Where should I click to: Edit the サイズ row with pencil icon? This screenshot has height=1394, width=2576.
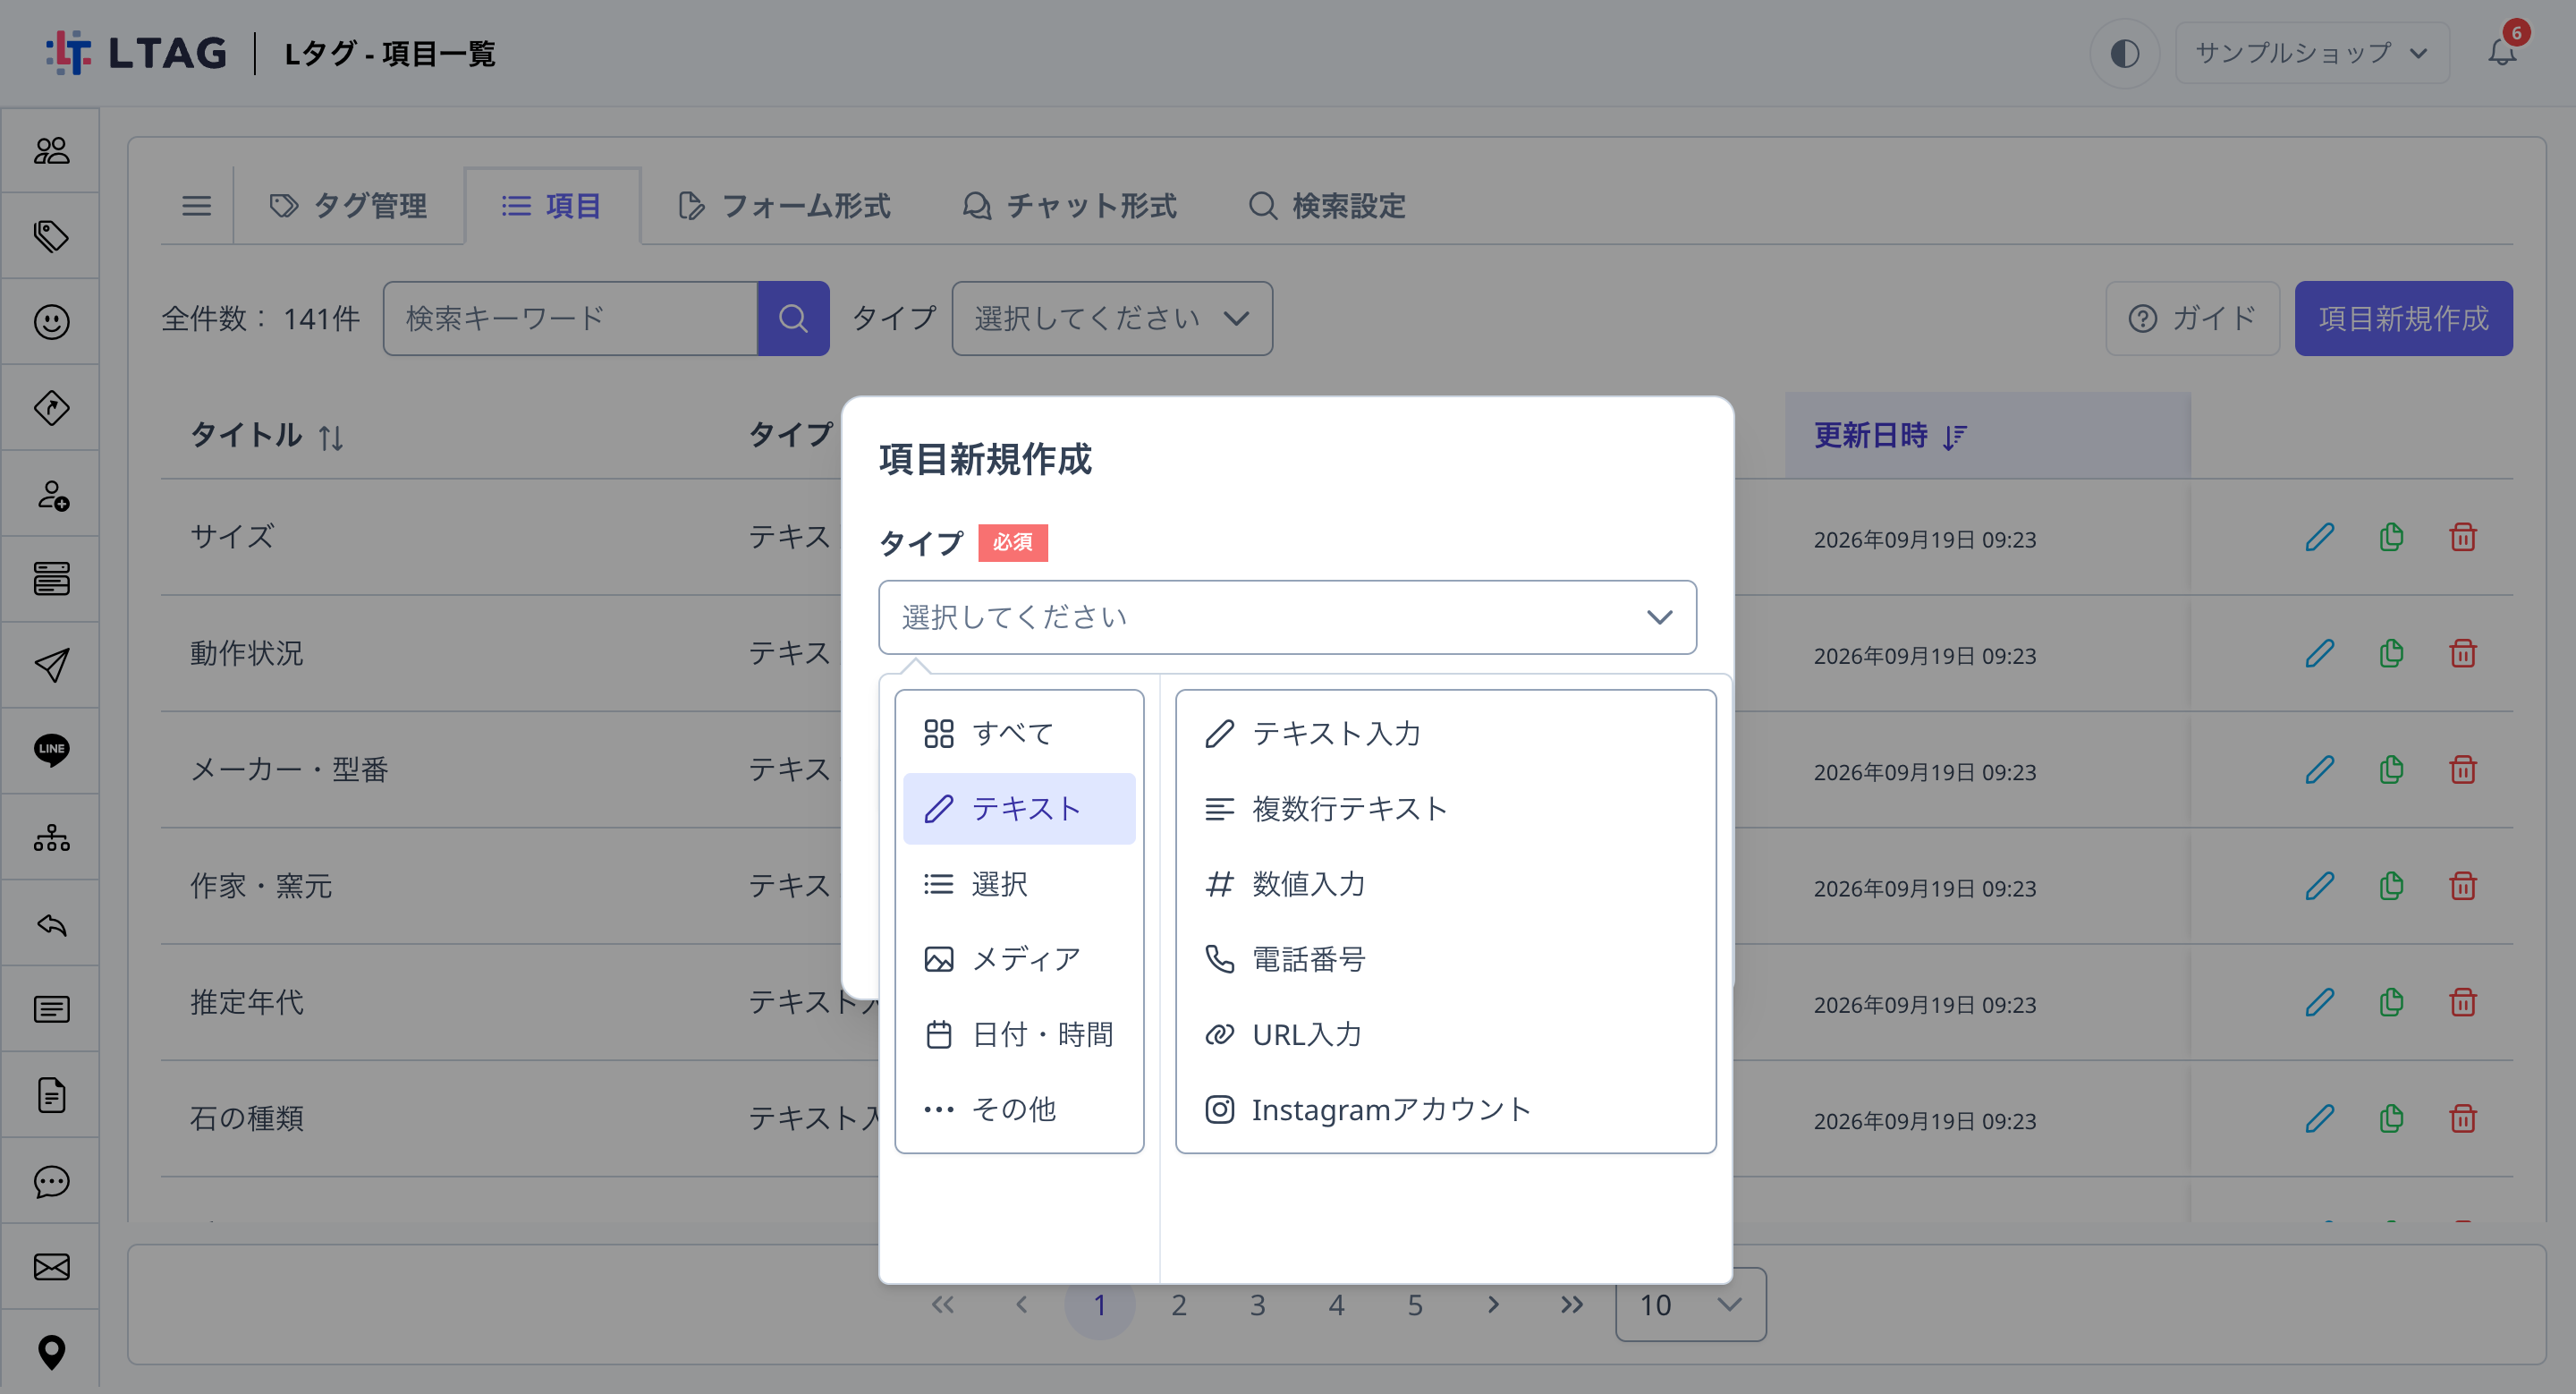2319,537
